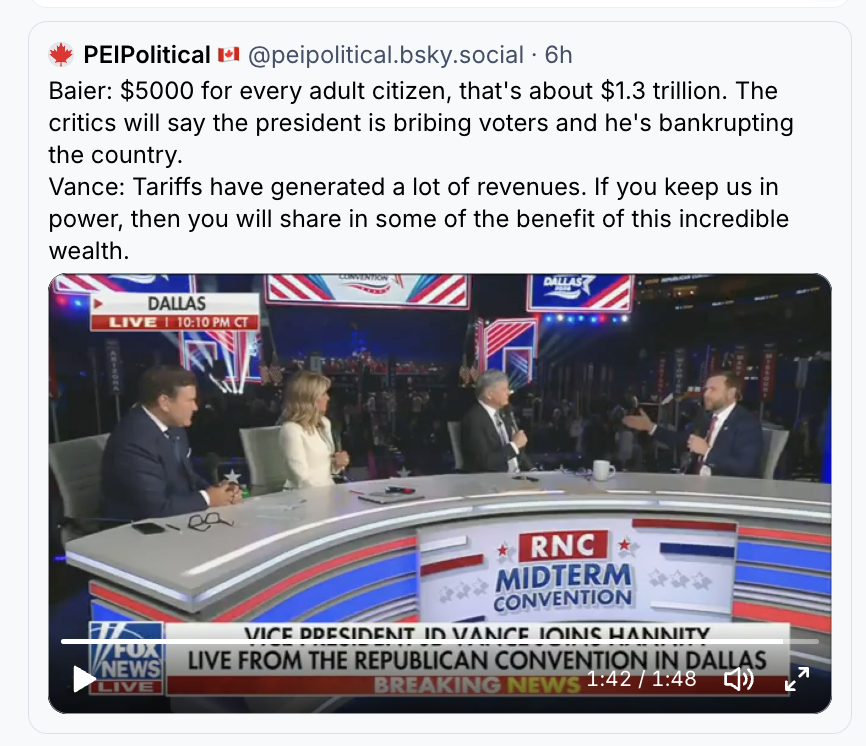Viewport: 866px width, 746px height.
Task: Click the 1:42 / 1:48 time display
Action: click(x=641, y=679)
